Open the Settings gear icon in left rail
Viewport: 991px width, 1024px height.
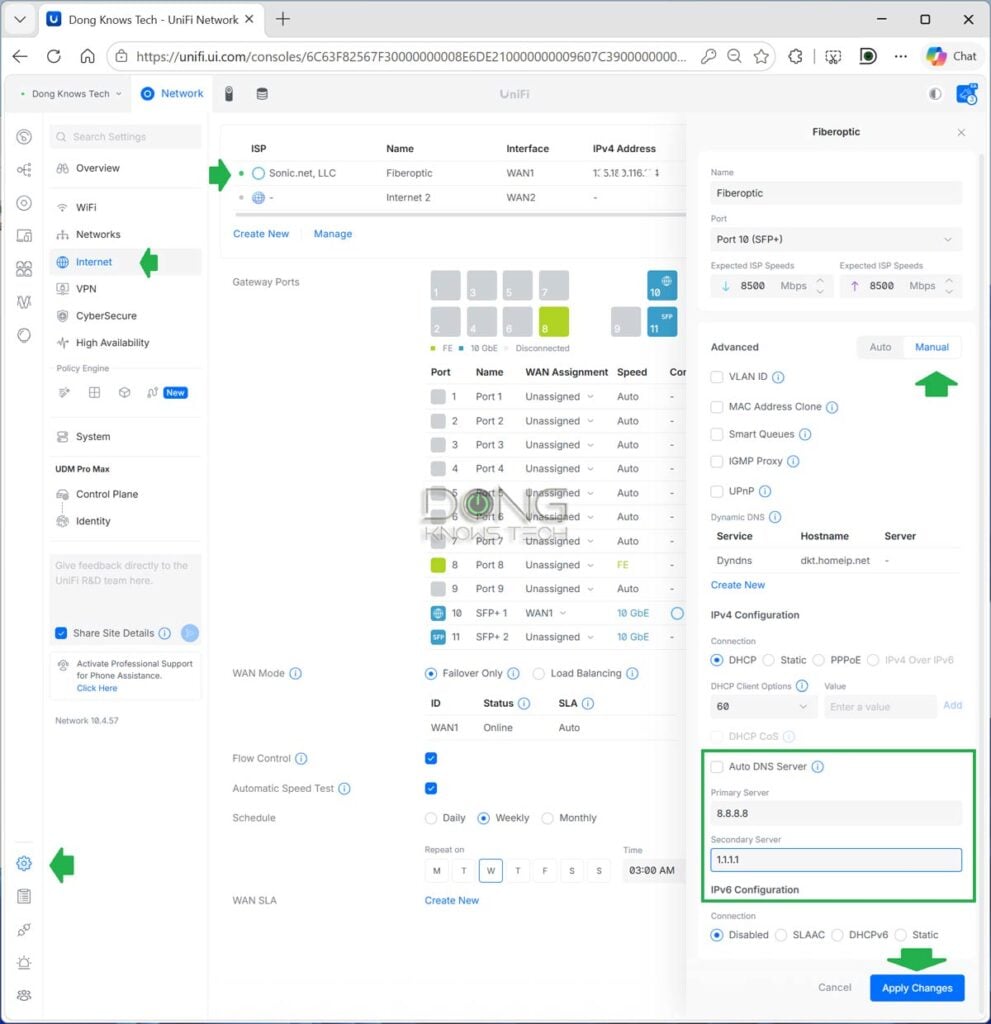[24, 863]
